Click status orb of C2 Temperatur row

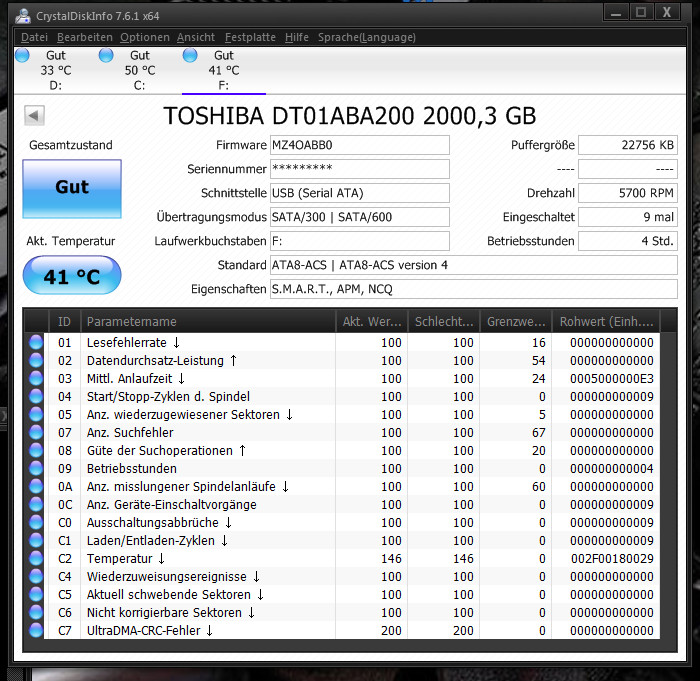(x=36, y=559)
